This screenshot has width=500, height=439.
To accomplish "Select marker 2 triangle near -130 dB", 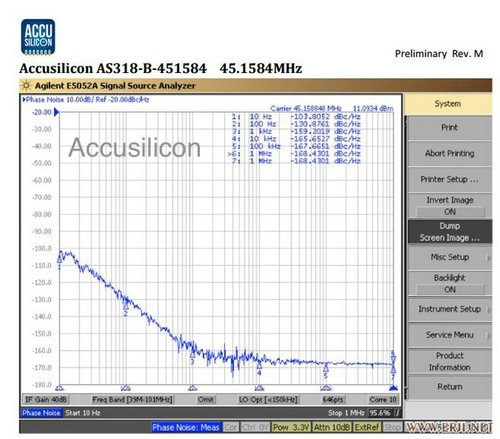I will tap(126, 306).
